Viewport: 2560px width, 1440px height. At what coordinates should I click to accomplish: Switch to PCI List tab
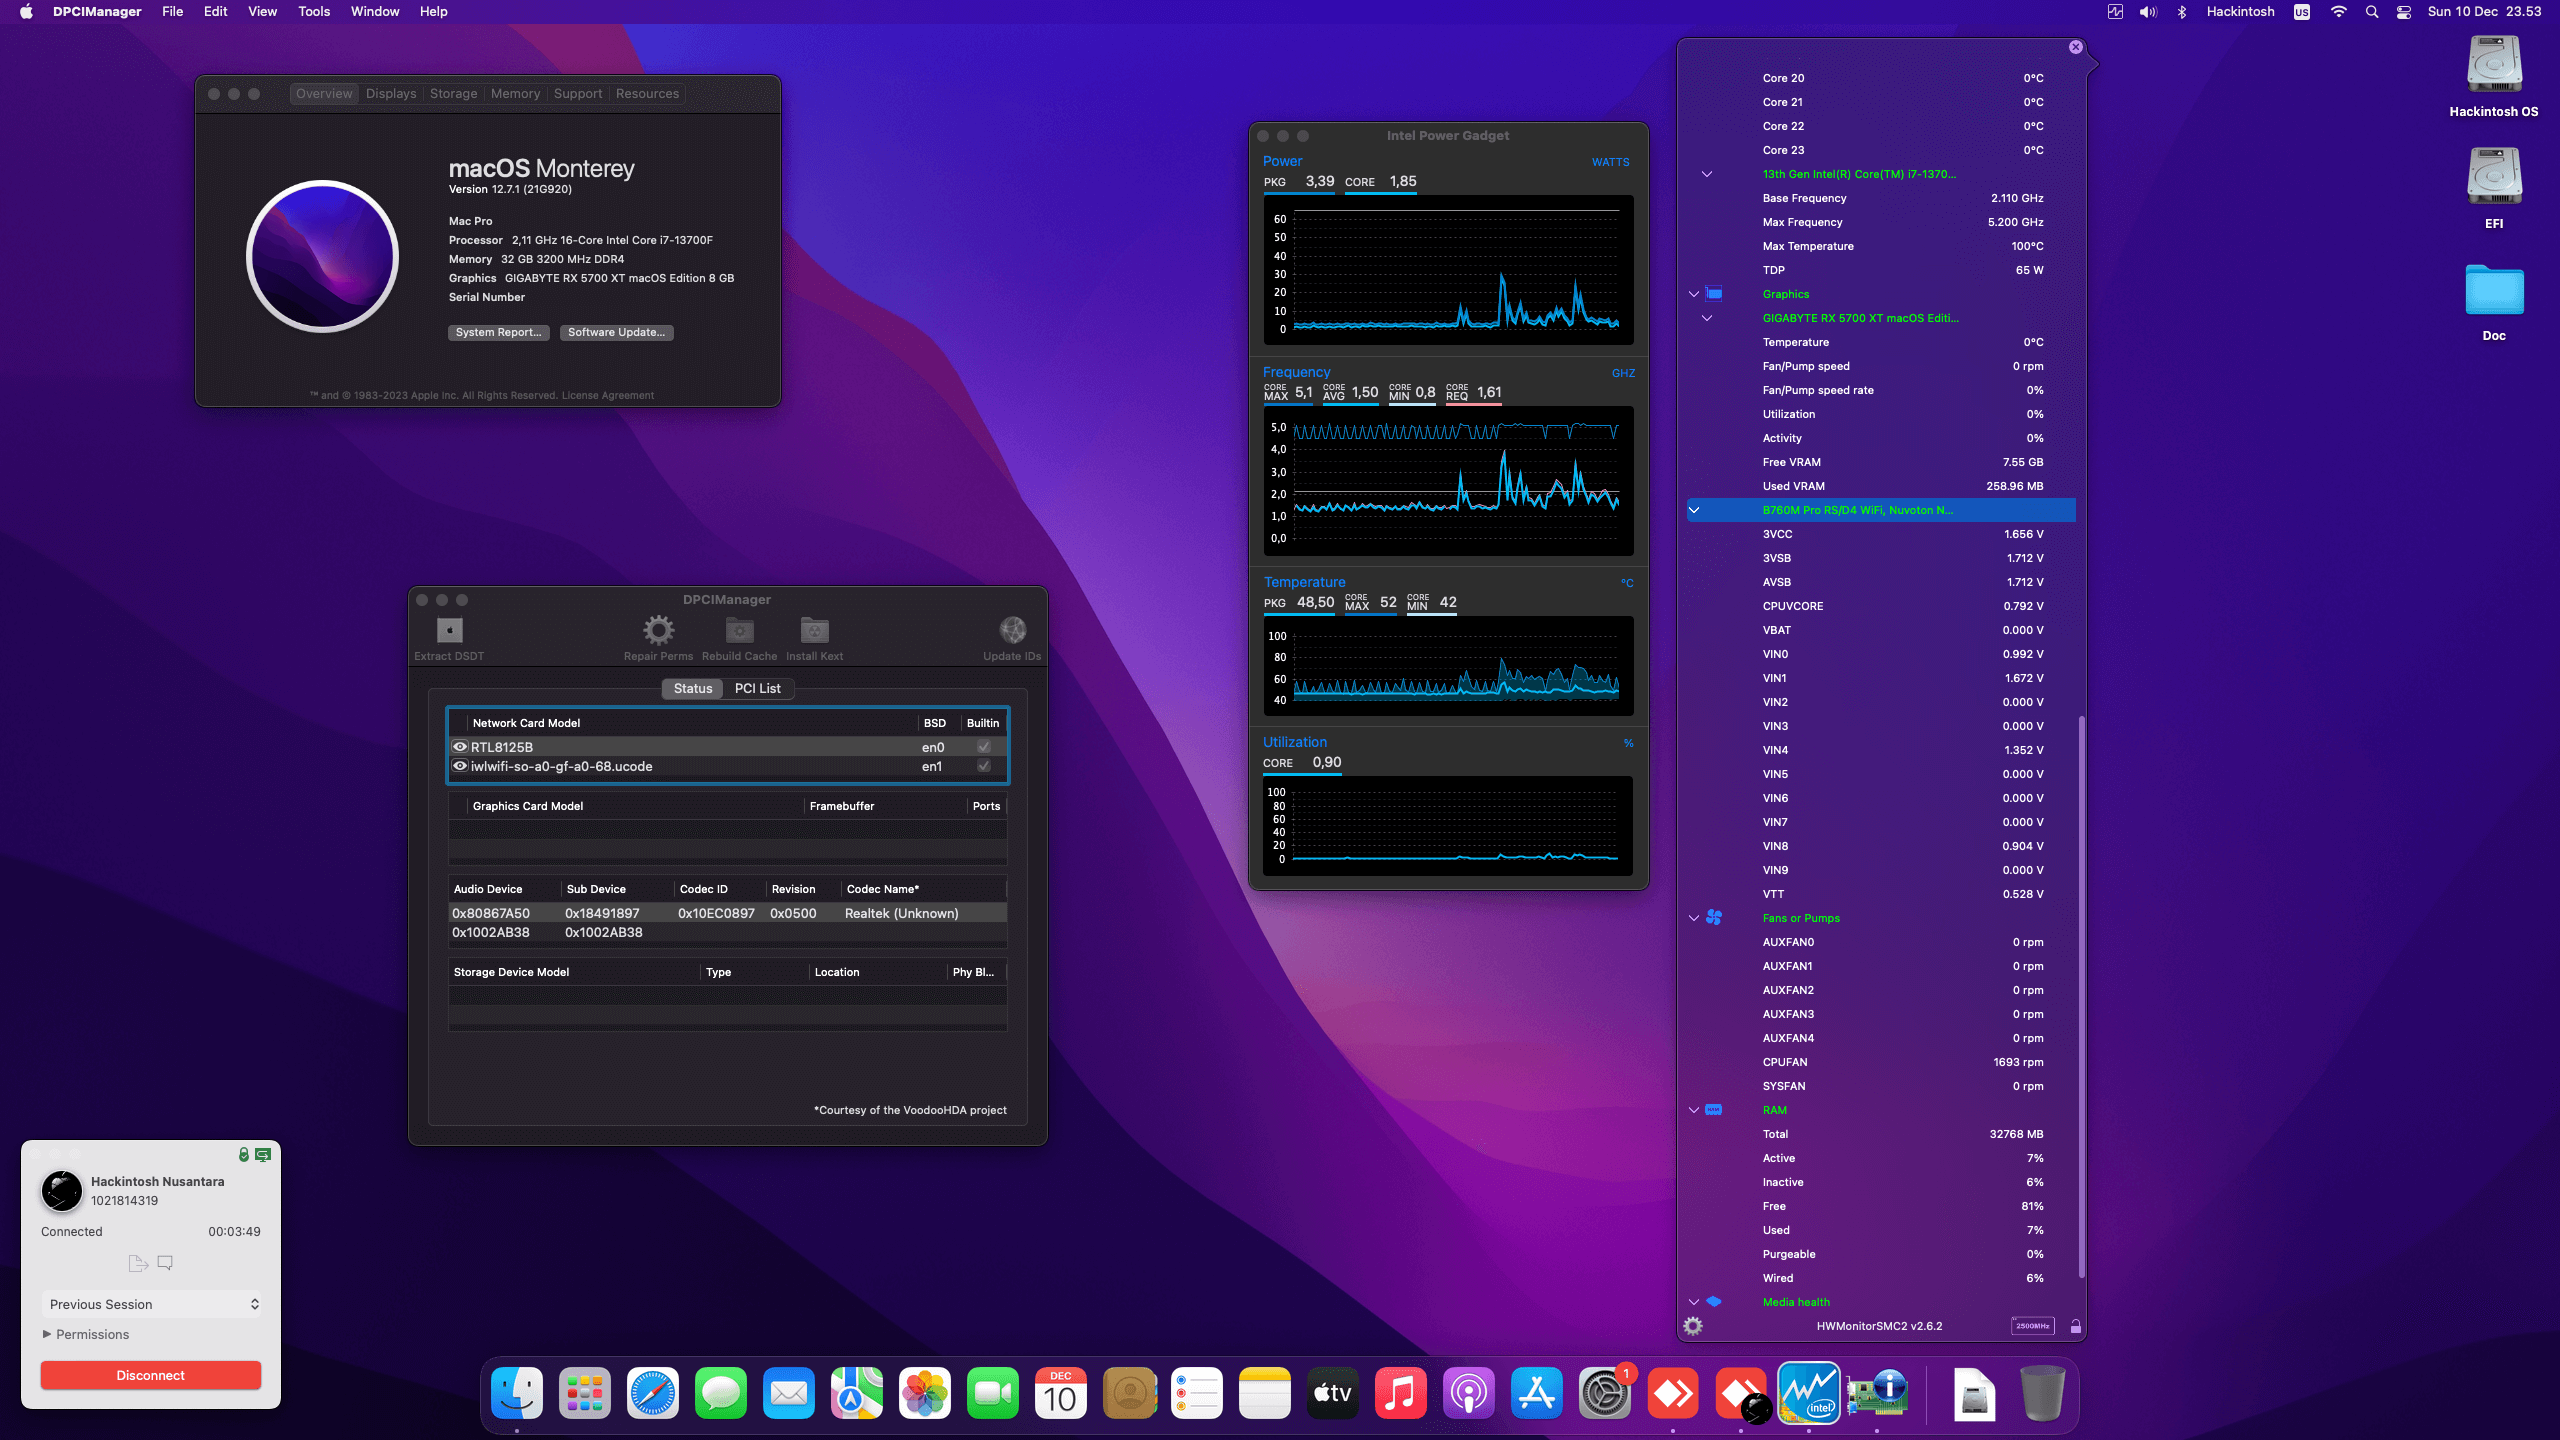(x=757, y=688)
